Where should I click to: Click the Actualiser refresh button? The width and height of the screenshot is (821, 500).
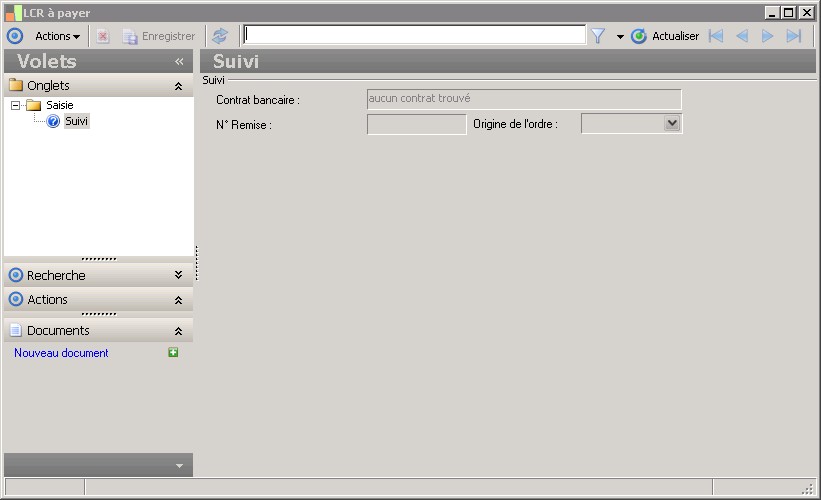click(665, 36)
